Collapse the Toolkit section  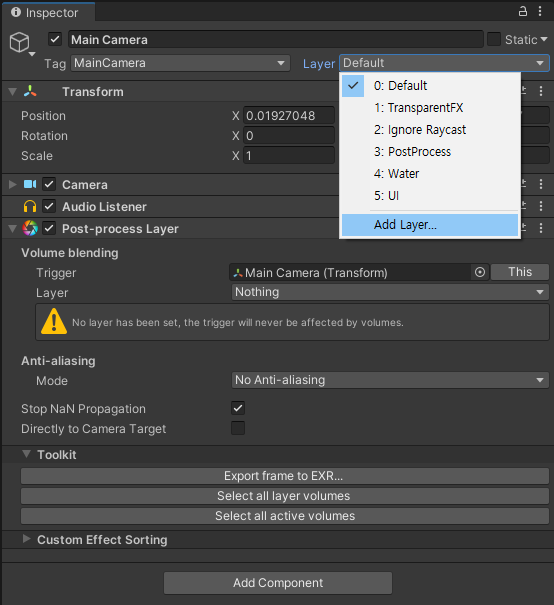pyautogui.click(x=26, y=454)
